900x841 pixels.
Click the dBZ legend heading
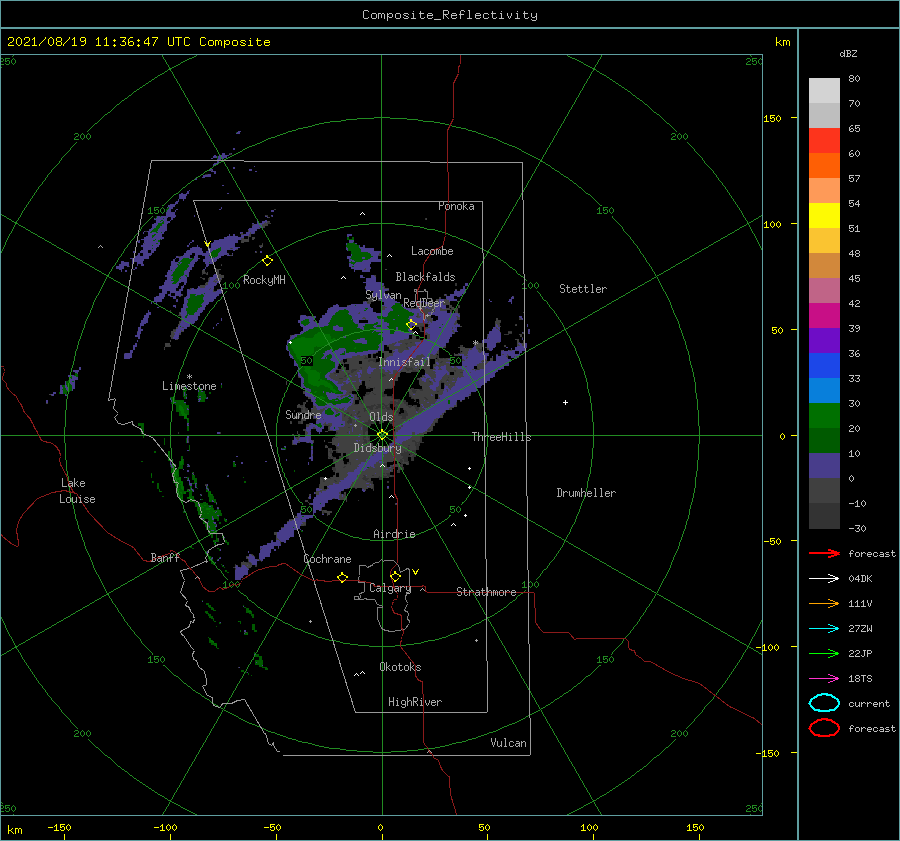pos(848,53)
